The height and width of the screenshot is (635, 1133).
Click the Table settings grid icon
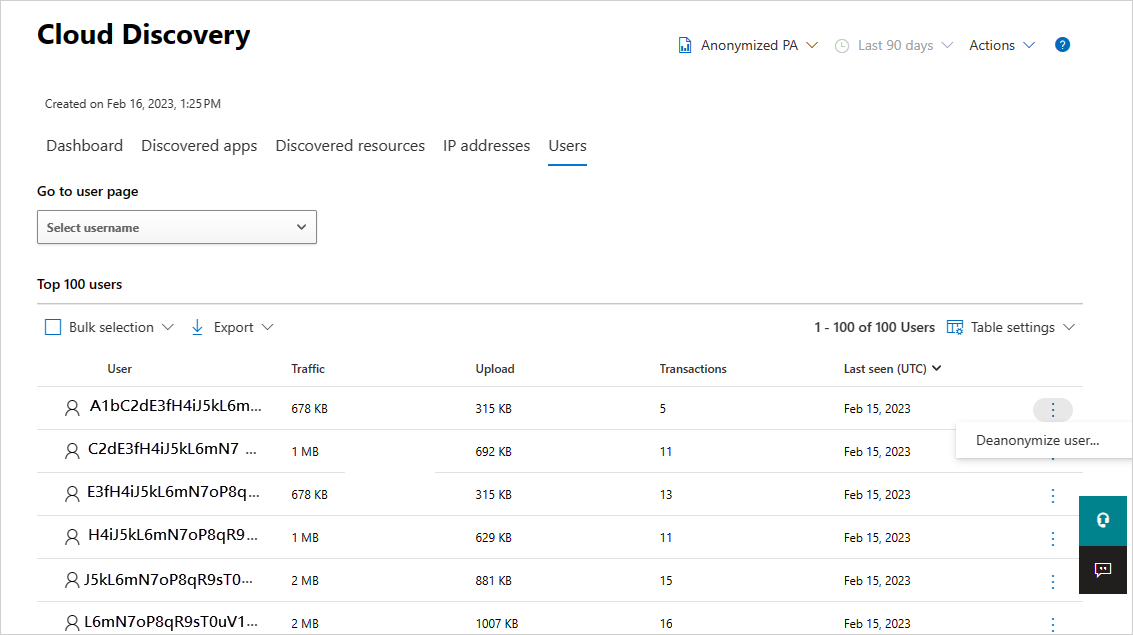(955, 327)
